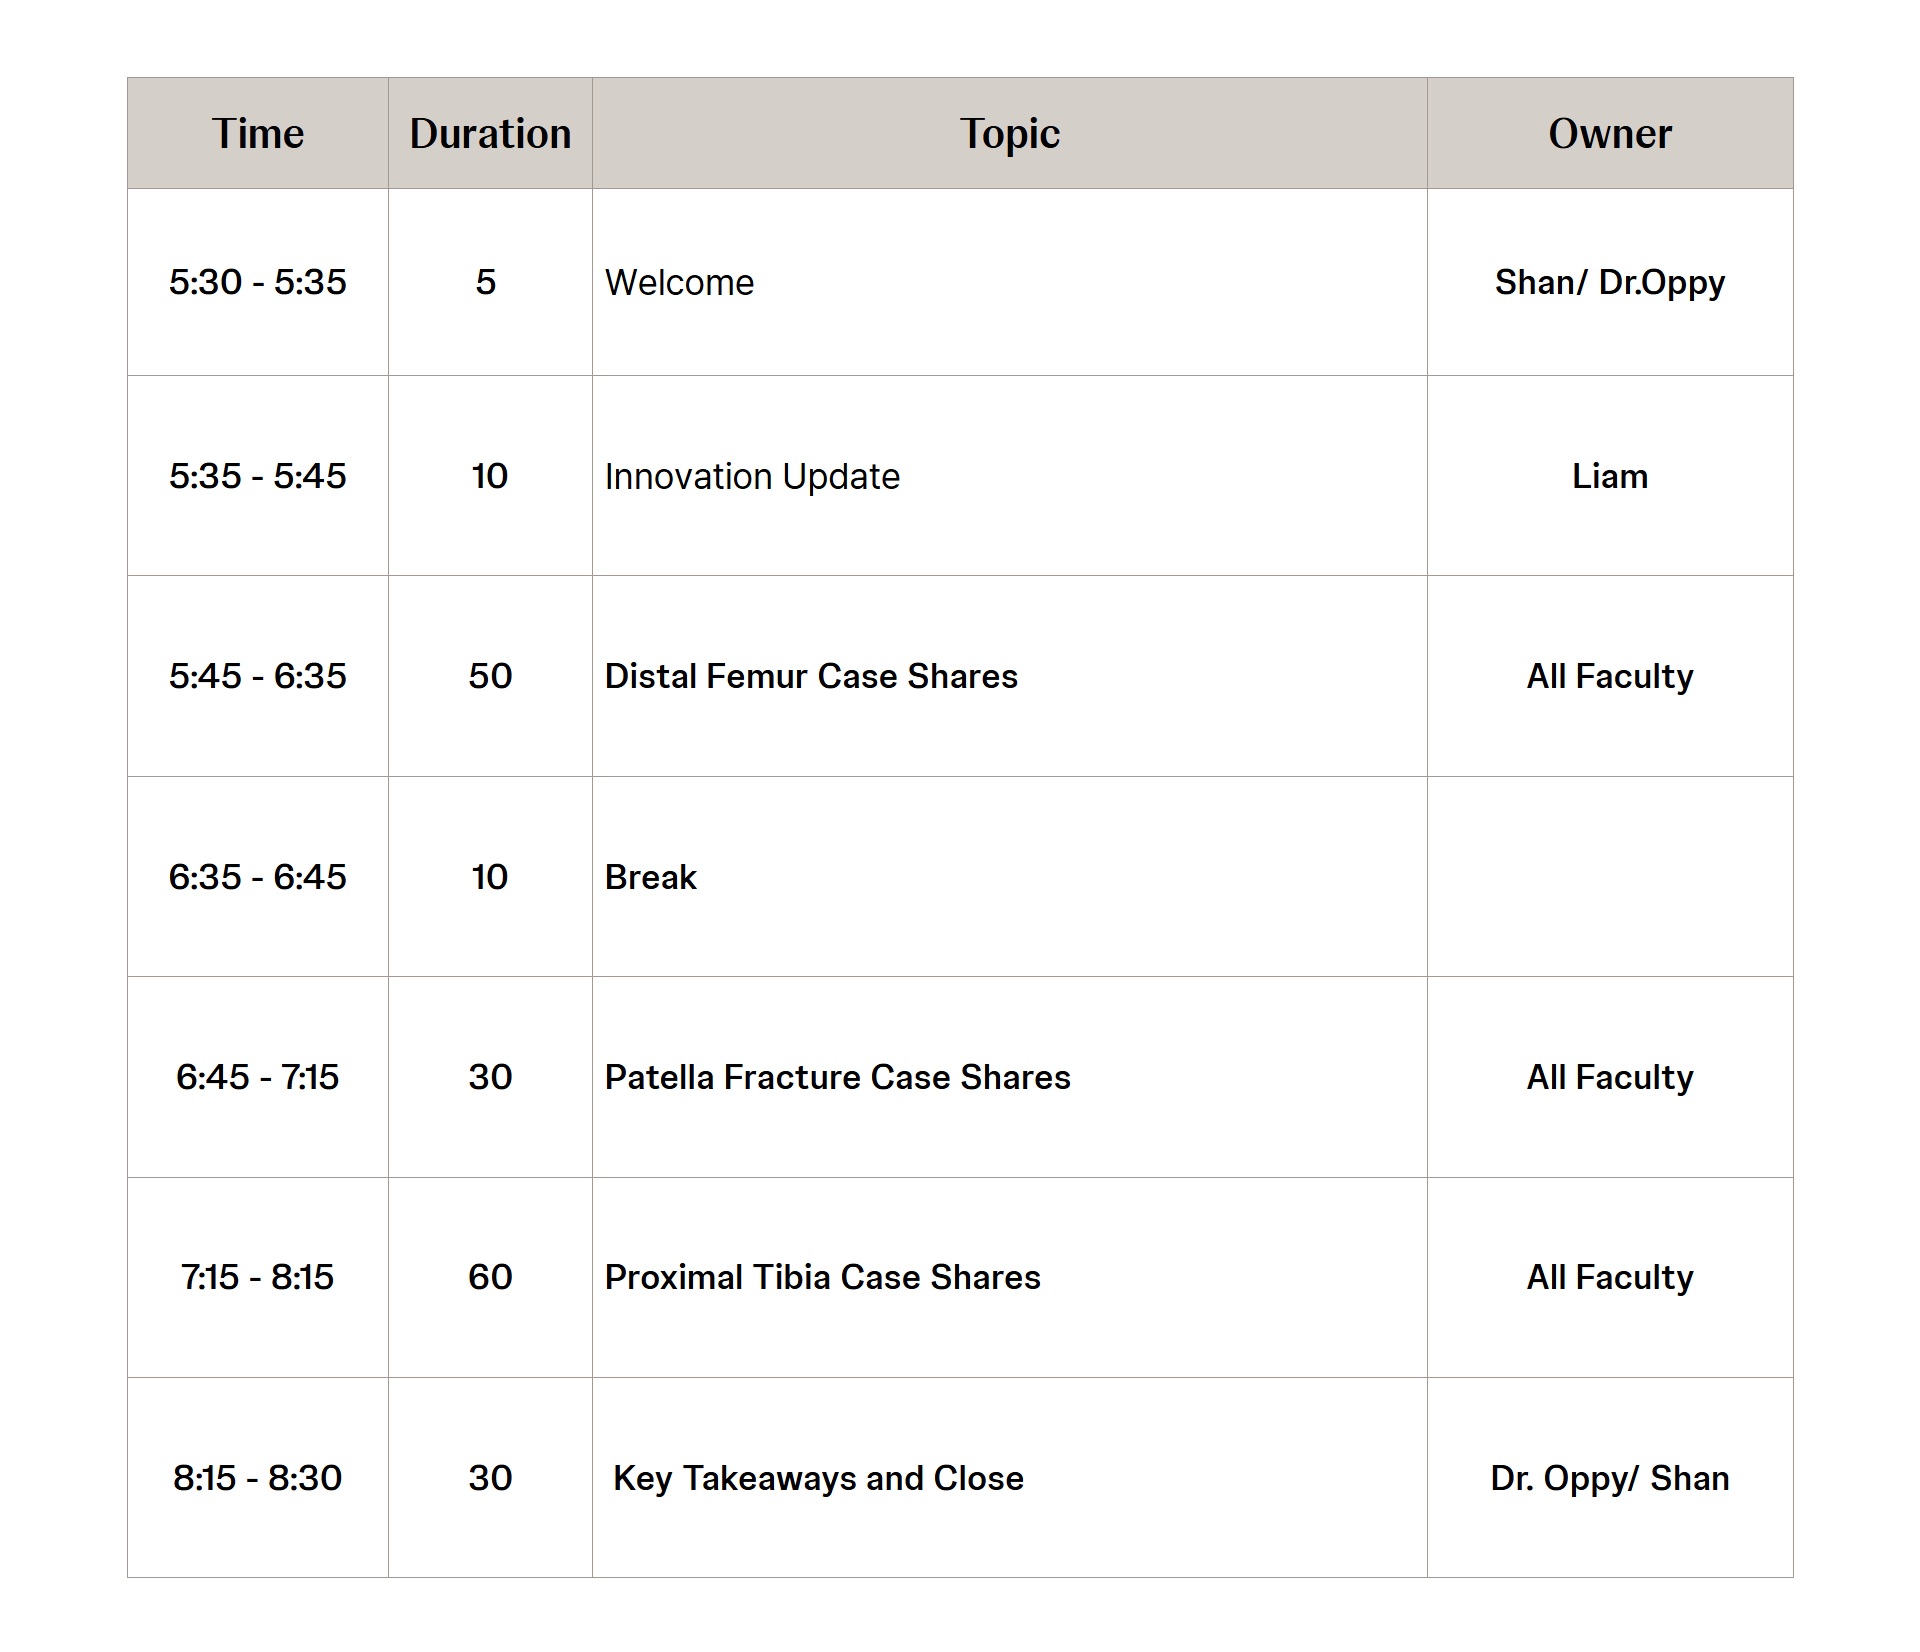This screenshot has width=1920, height=1652.
Task: Select the Dr. Oppy/ Shan owner cell
Action: click(x=1609, y=1479)
